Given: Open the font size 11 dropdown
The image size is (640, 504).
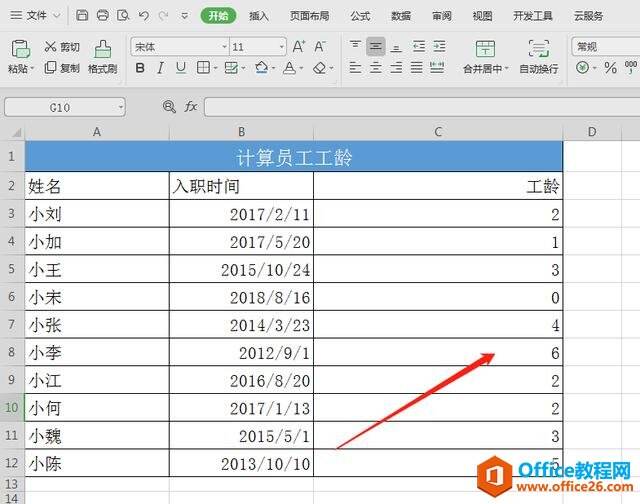Looking at the screenshot, I should [x=282, y=47].
